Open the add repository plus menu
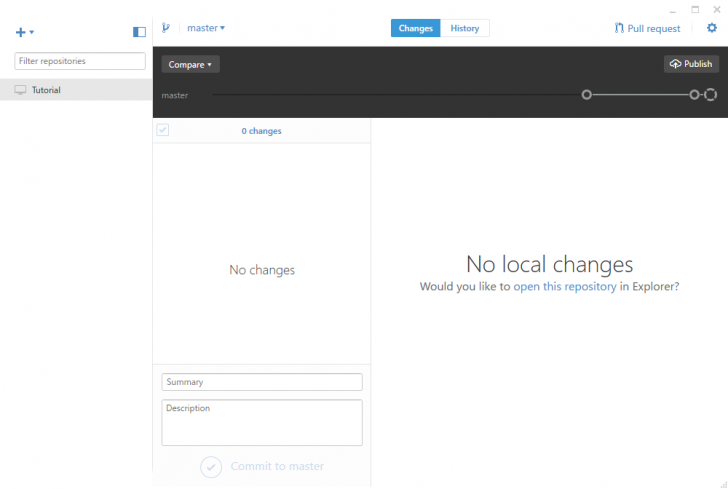The image size is (728, 489). coord(25,32)
